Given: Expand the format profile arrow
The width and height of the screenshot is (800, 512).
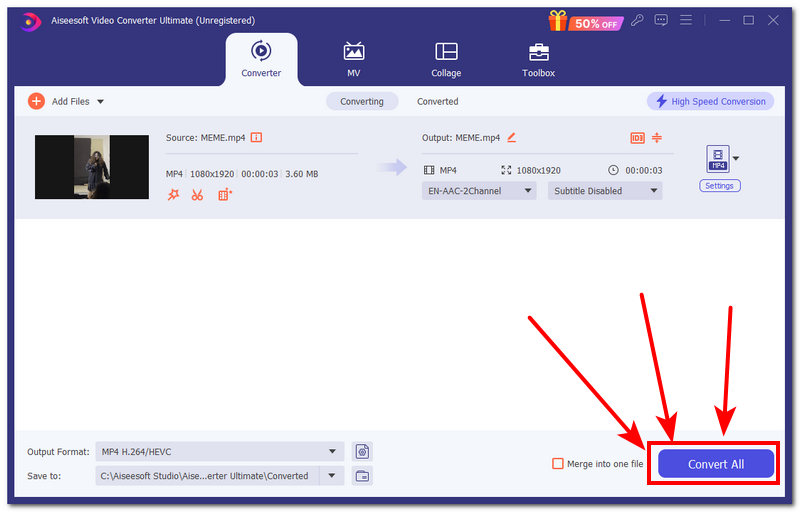Looking at the screenshot, I should (x=736, y=158).
